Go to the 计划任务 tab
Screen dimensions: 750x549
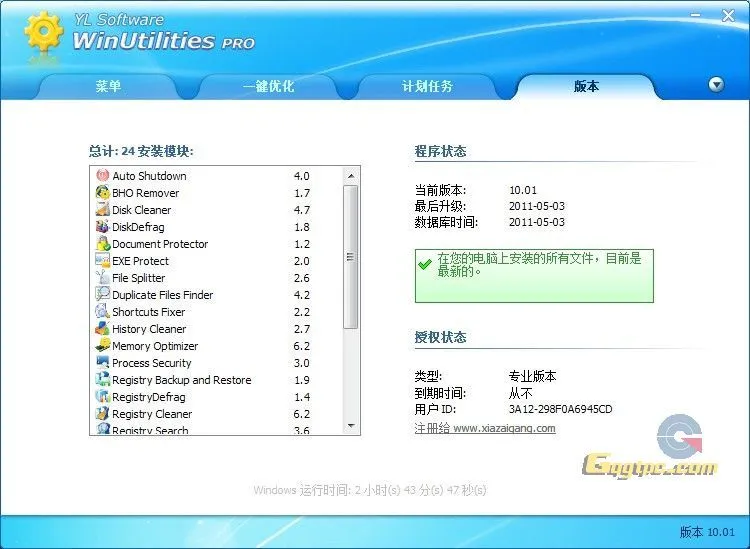tap(427, 87)
